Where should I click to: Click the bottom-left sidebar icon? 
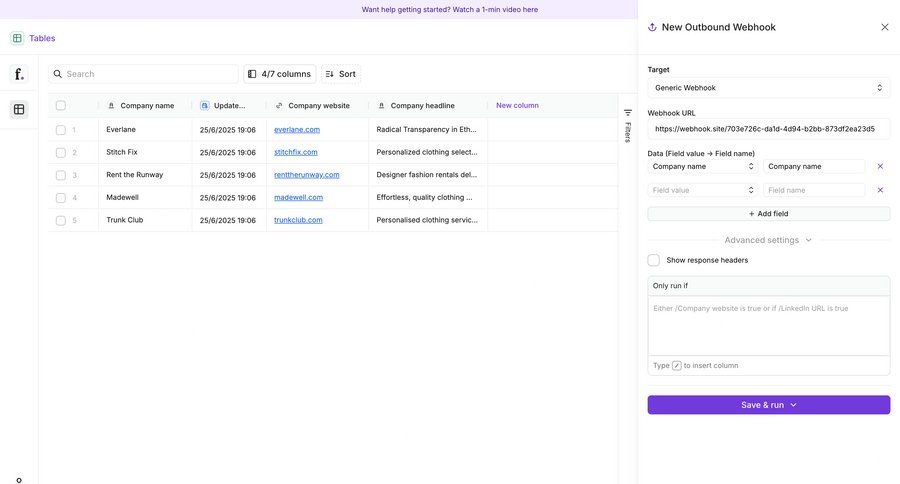[19, 480]
